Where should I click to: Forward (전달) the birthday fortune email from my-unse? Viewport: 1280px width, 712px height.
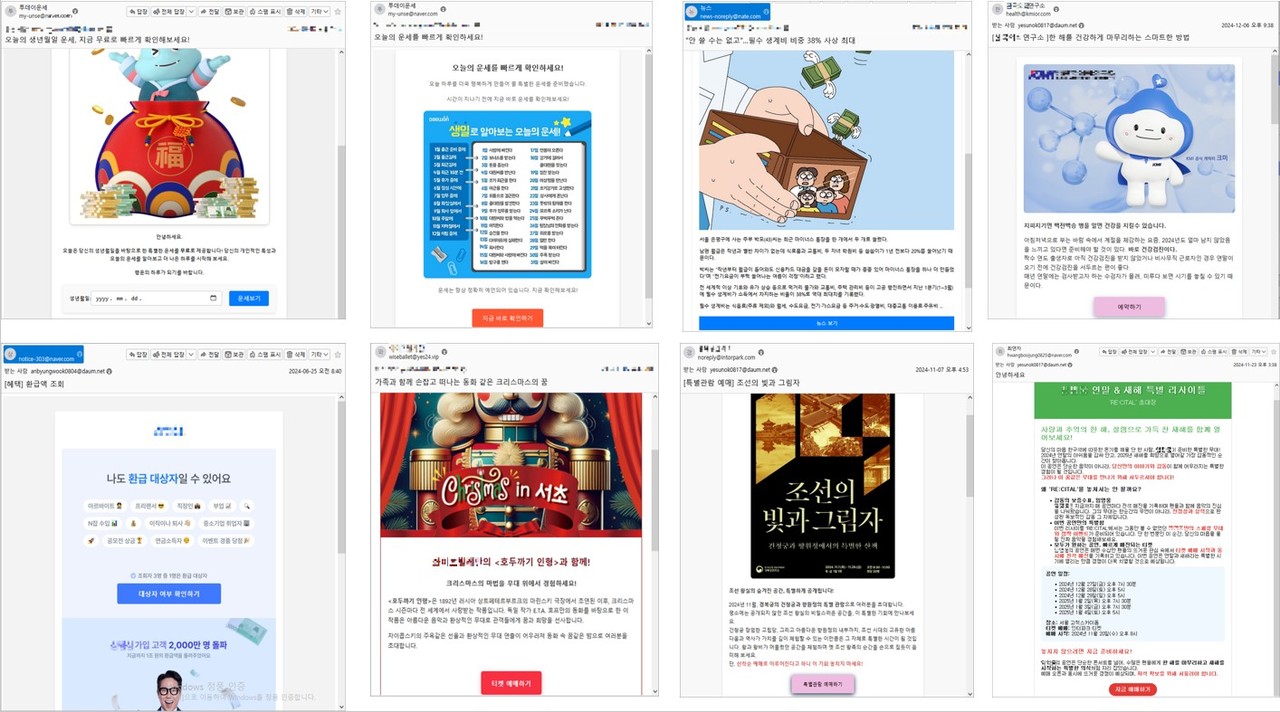211,12
